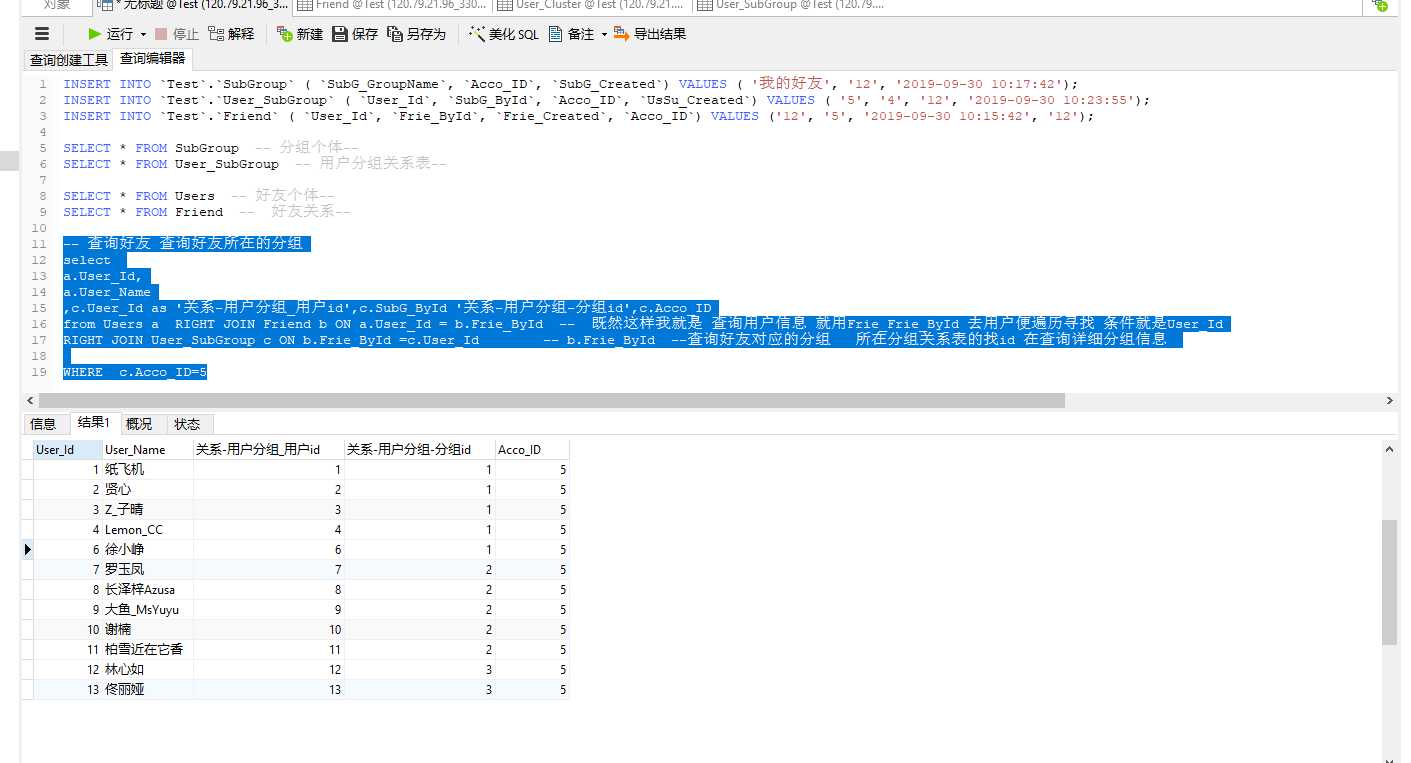Viewport: 1411px width, 763px height.
Task: Open the 结果1 result tab
Action: (x=94, y=423)
